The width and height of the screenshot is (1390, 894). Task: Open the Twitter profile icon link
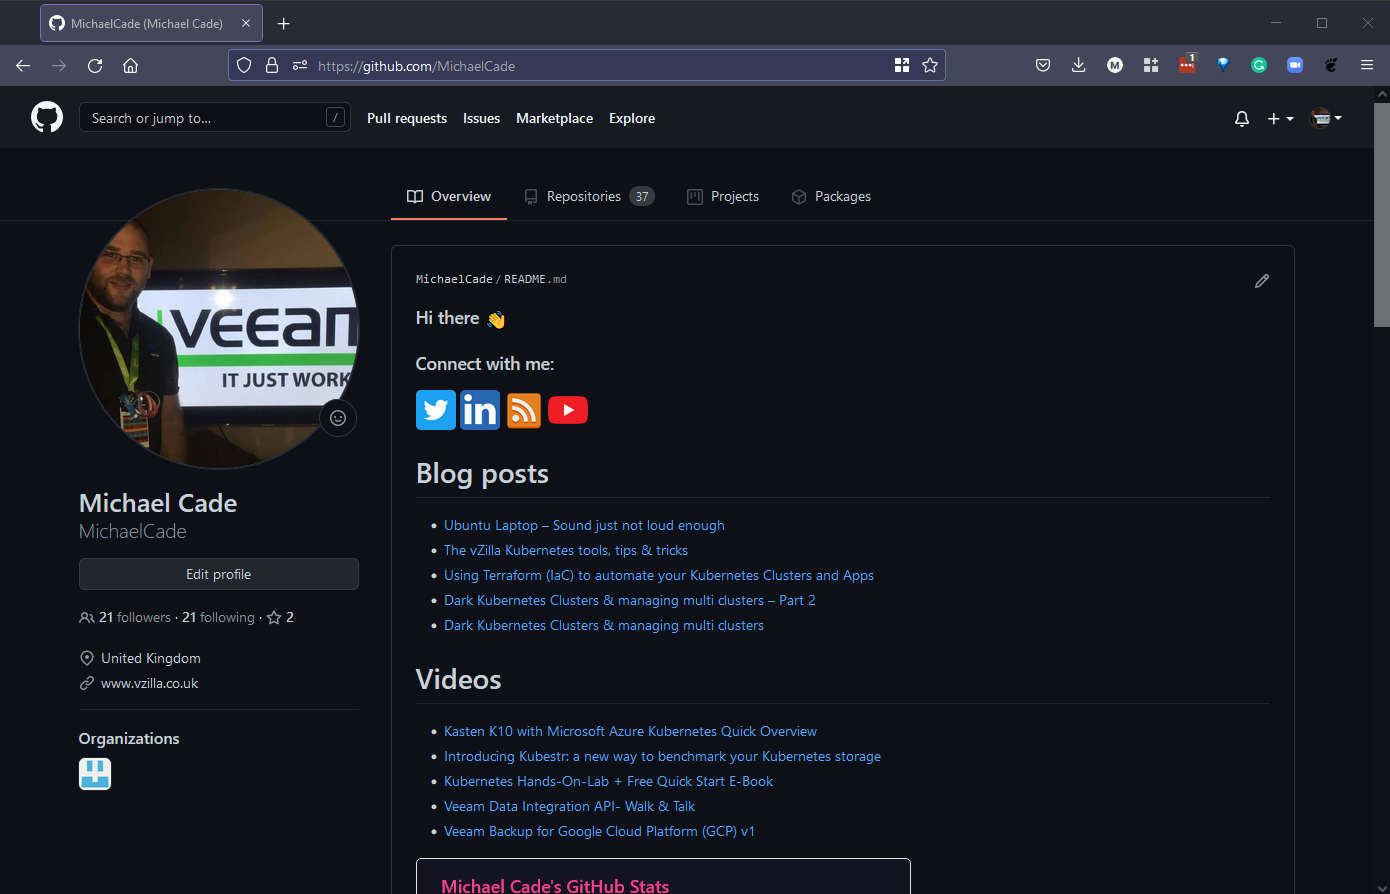(x=436, y=410)
